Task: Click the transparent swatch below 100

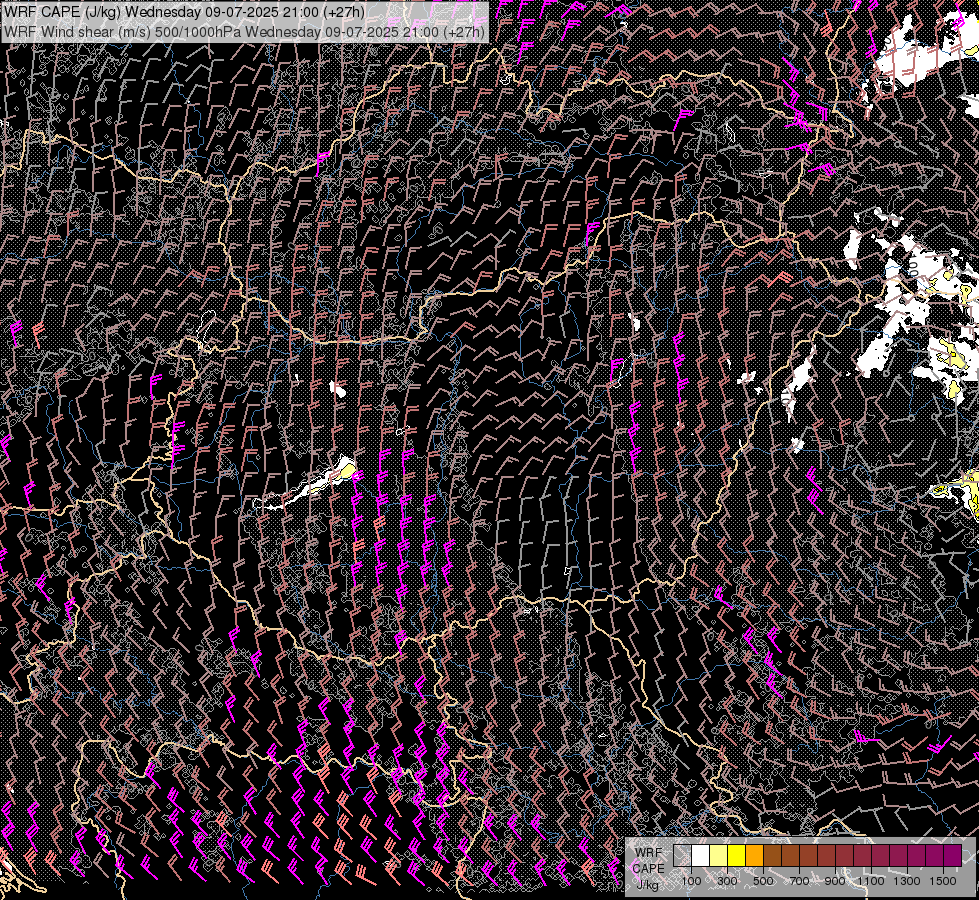Action: (682, 856)
